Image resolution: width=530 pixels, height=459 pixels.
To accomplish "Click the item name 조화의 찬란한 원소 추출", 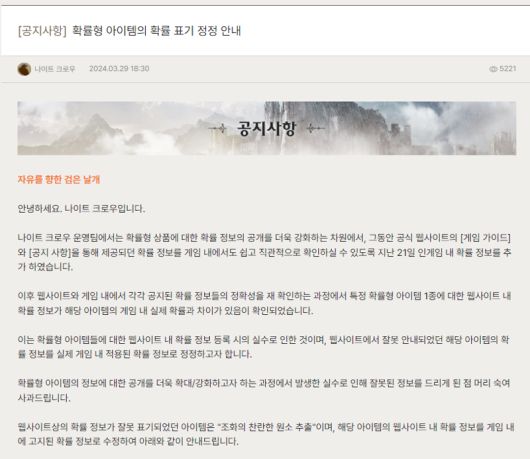I will [266, 427].
